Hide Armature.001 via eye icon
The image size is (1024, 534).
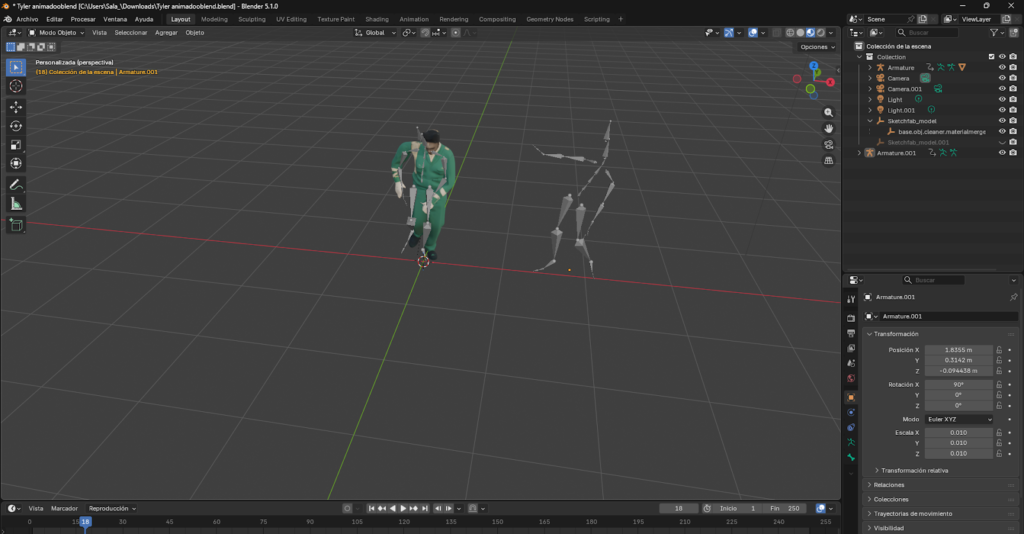click(1002, 153)
